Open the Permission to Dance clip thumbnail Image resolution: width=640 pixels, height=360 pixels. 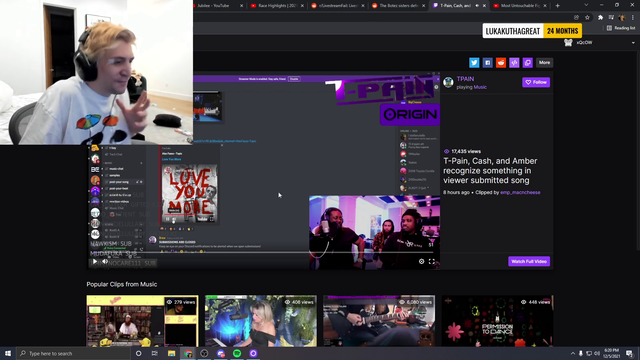click(498, 321)
